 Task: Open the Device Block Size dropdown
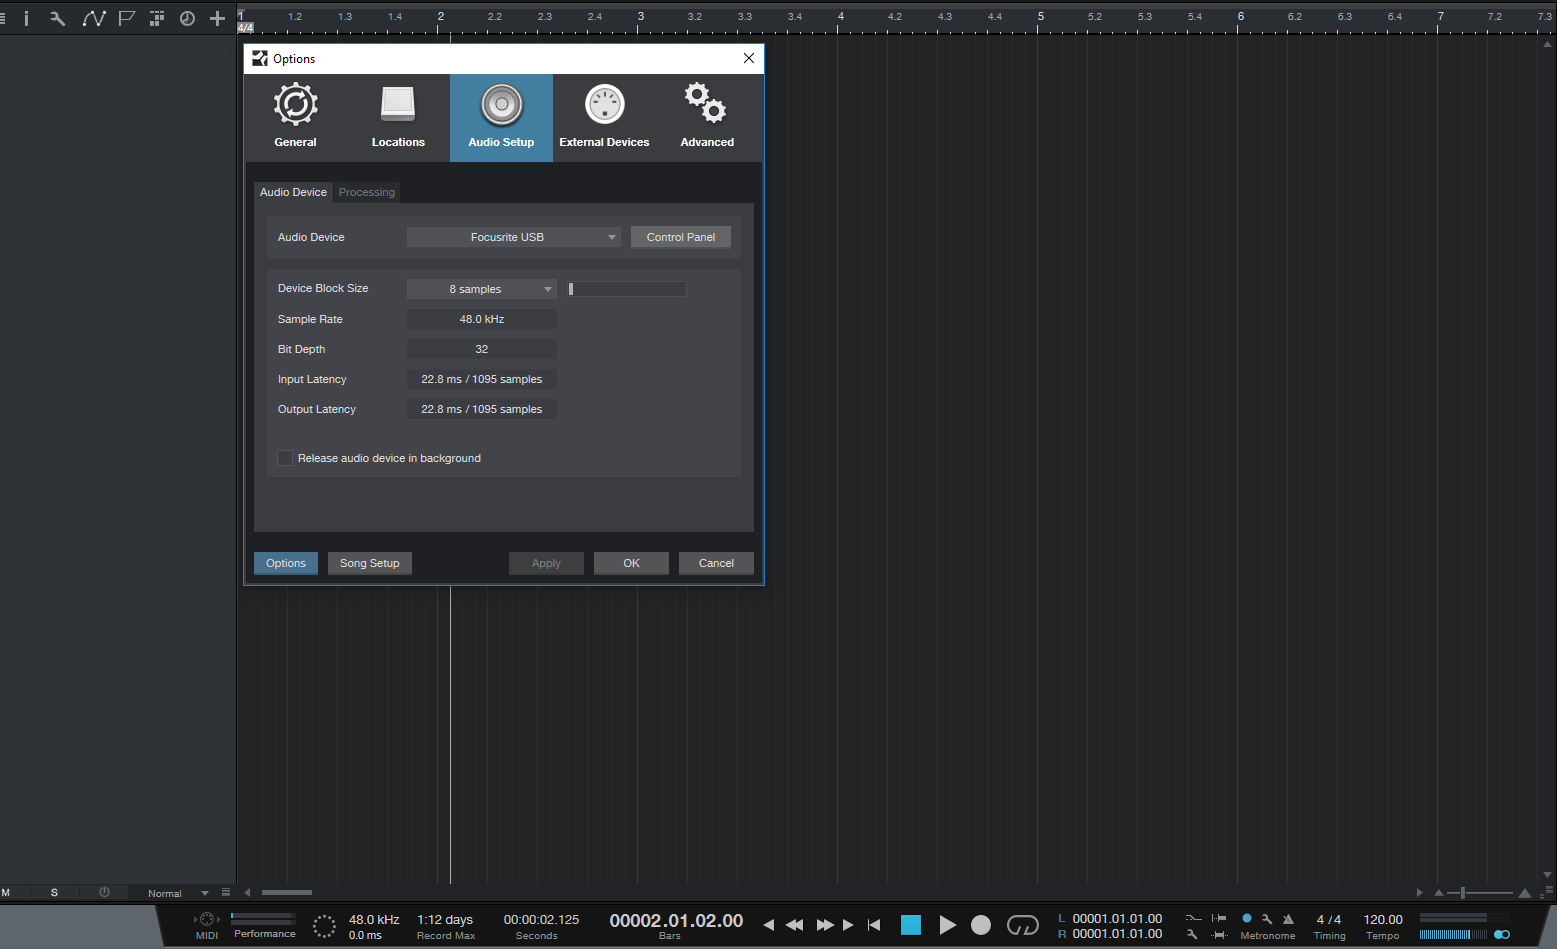tap(482, 289)
